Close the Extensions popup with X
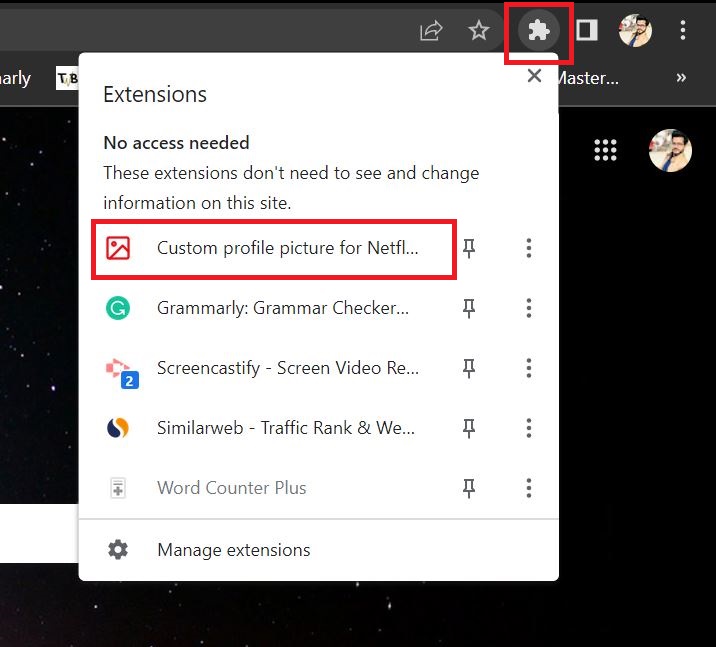Viewport: 716px width, 647px height. 534,76
